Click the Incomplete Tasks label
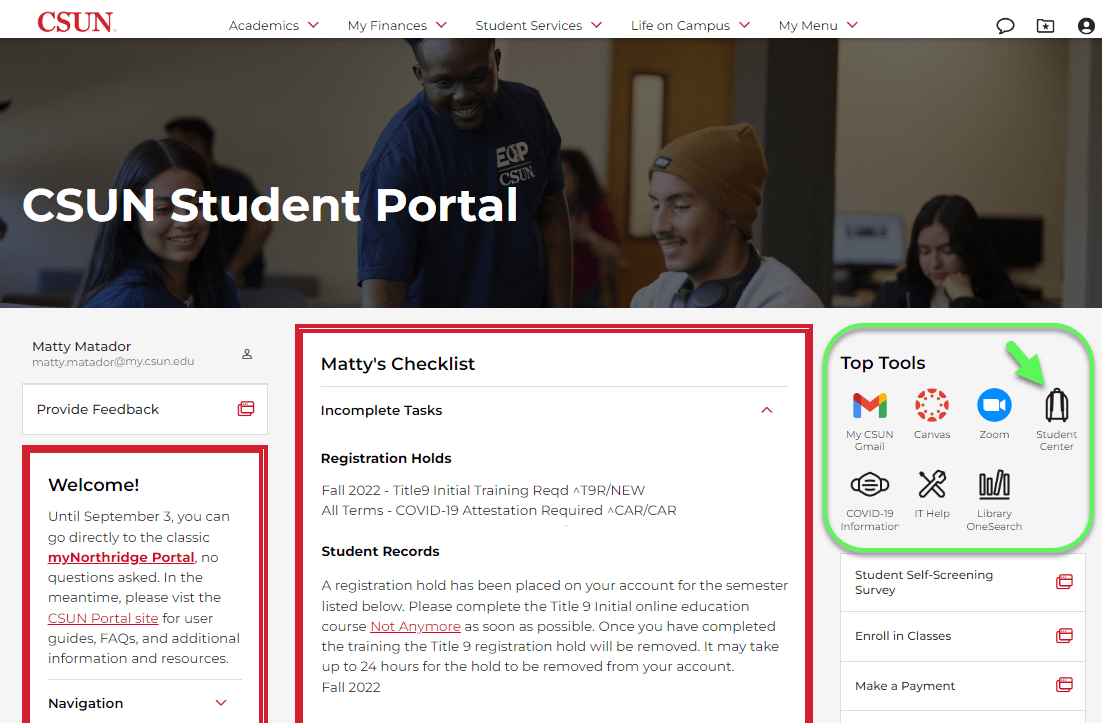This screenshot has height=723, width=1102. 382,410
